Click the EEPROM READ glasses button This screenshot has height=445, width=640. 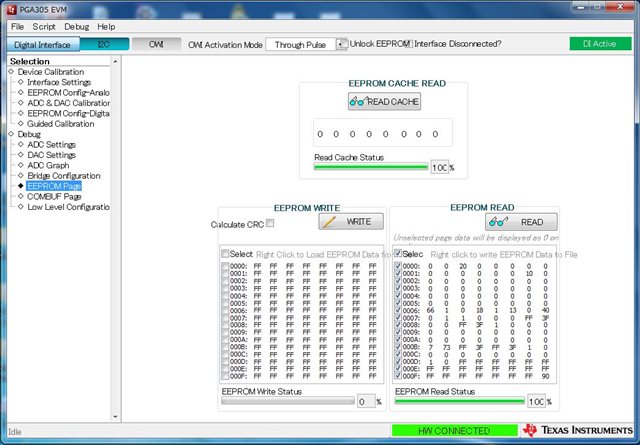(x=521, y=222)
